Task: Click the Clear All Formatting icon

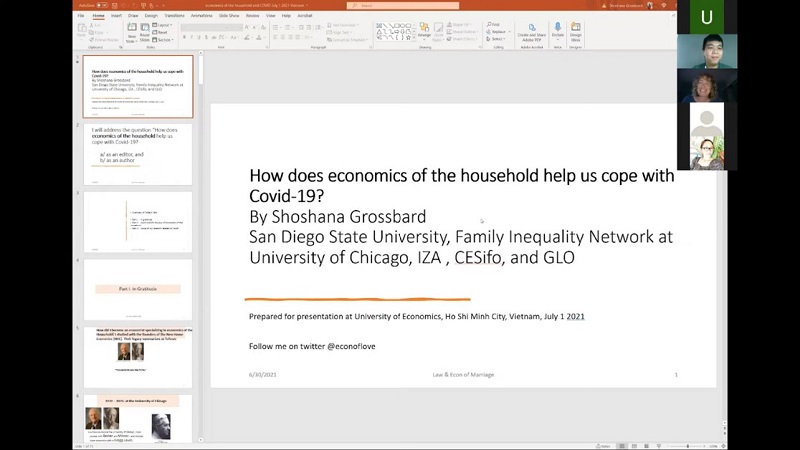Action: [x=263, y=27]
